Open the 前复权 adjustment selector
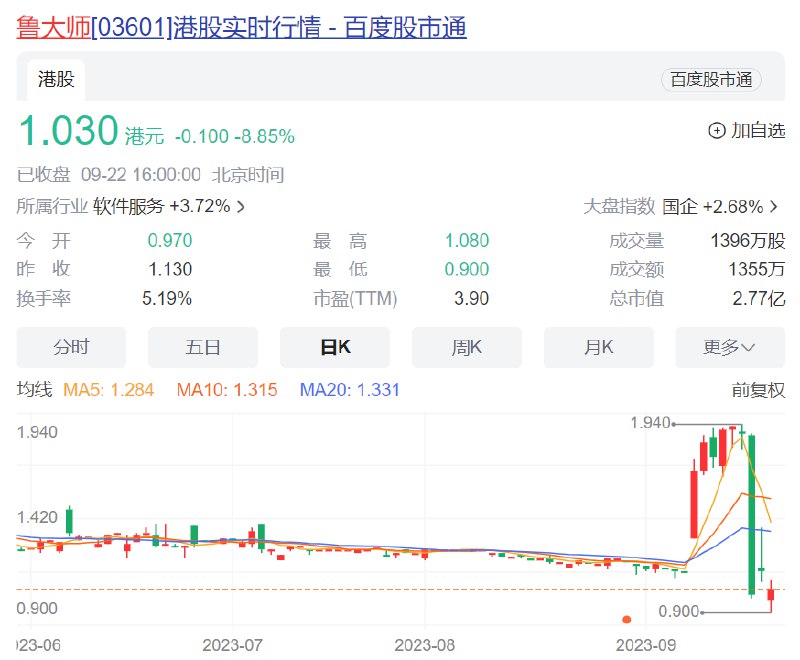800x660 pixels. [x=758, y=390]
